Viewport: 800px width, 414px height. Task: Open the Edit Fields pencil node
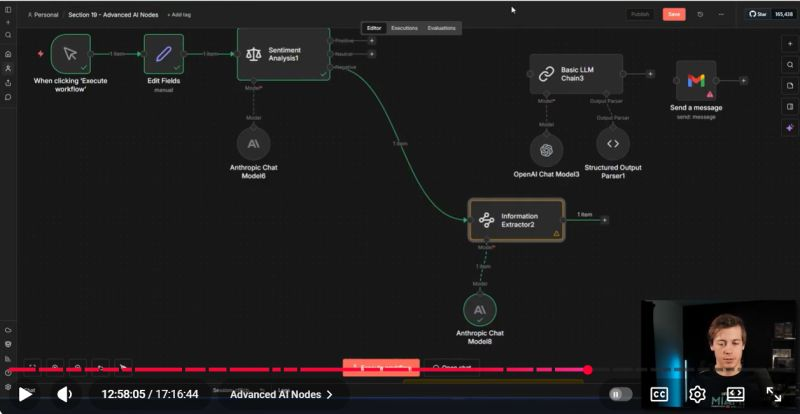click(x=163, y=54)
